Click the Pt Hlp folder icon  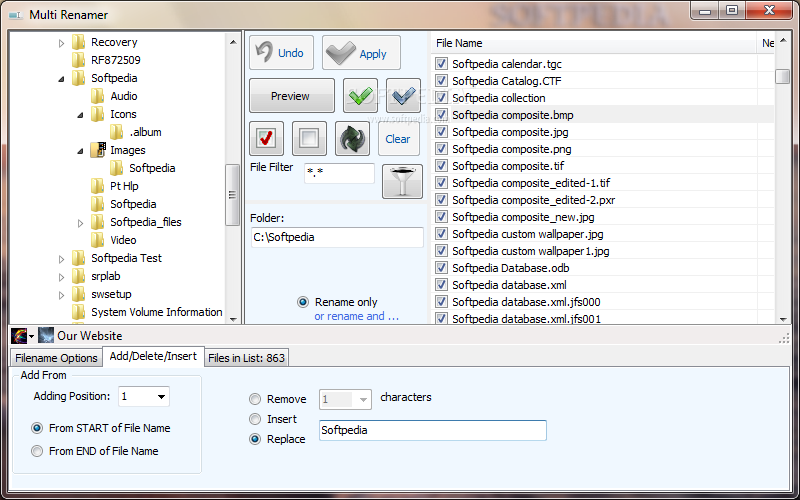click(x=97, y=186)
